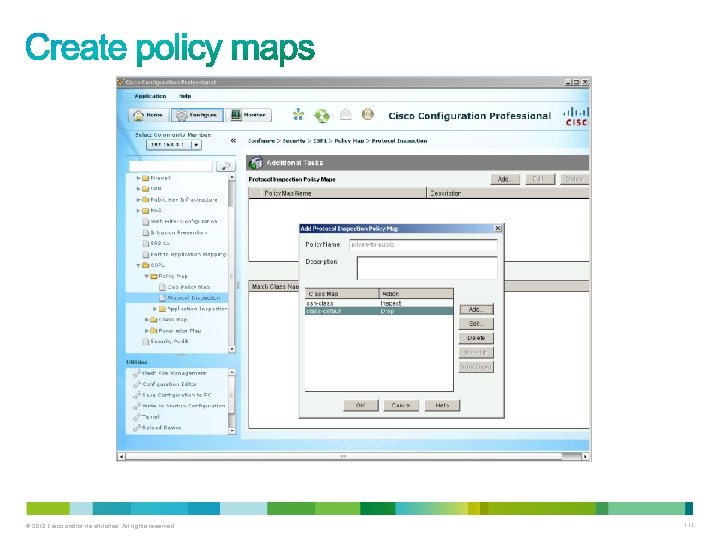The height and width of the screenshot is (540, 720).
Task: Click OK in the policy map dialog
Action: (x=361, y=405)
